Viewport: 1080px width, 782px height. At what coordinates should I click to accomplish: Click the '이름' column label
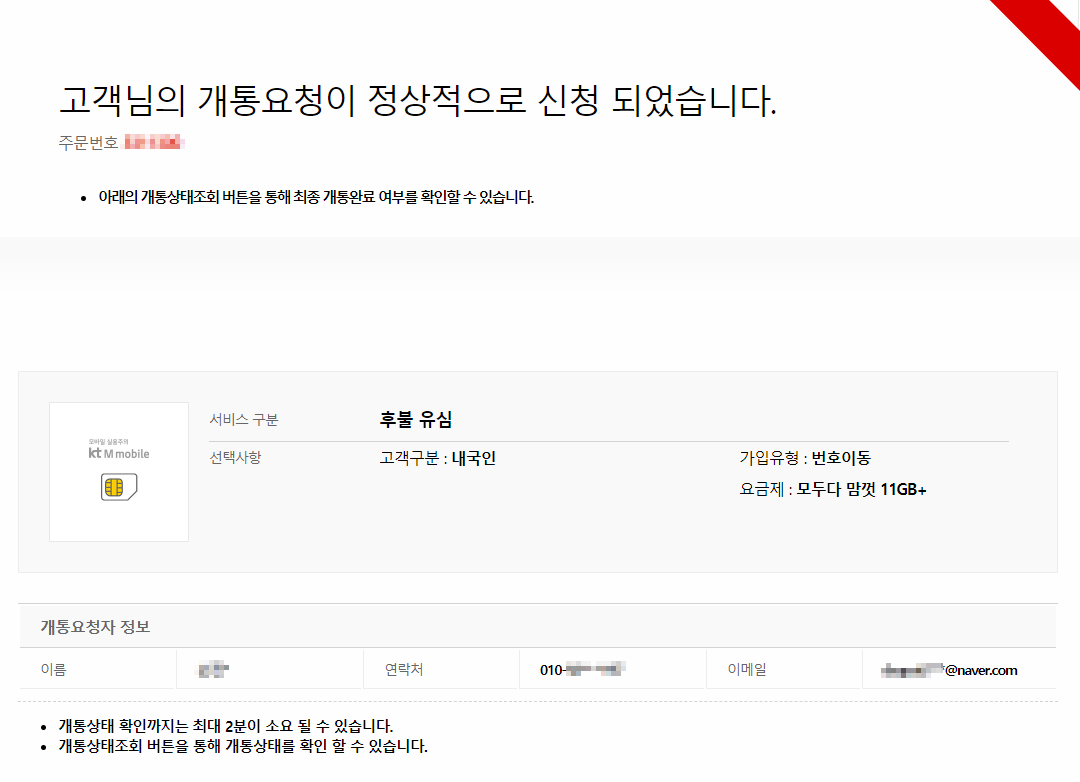coord(54,669)
